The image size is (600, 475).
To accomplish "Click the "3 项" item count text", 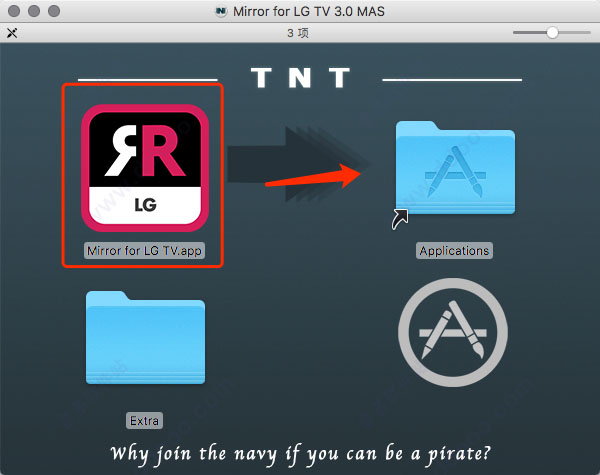I will coord(298,33).
